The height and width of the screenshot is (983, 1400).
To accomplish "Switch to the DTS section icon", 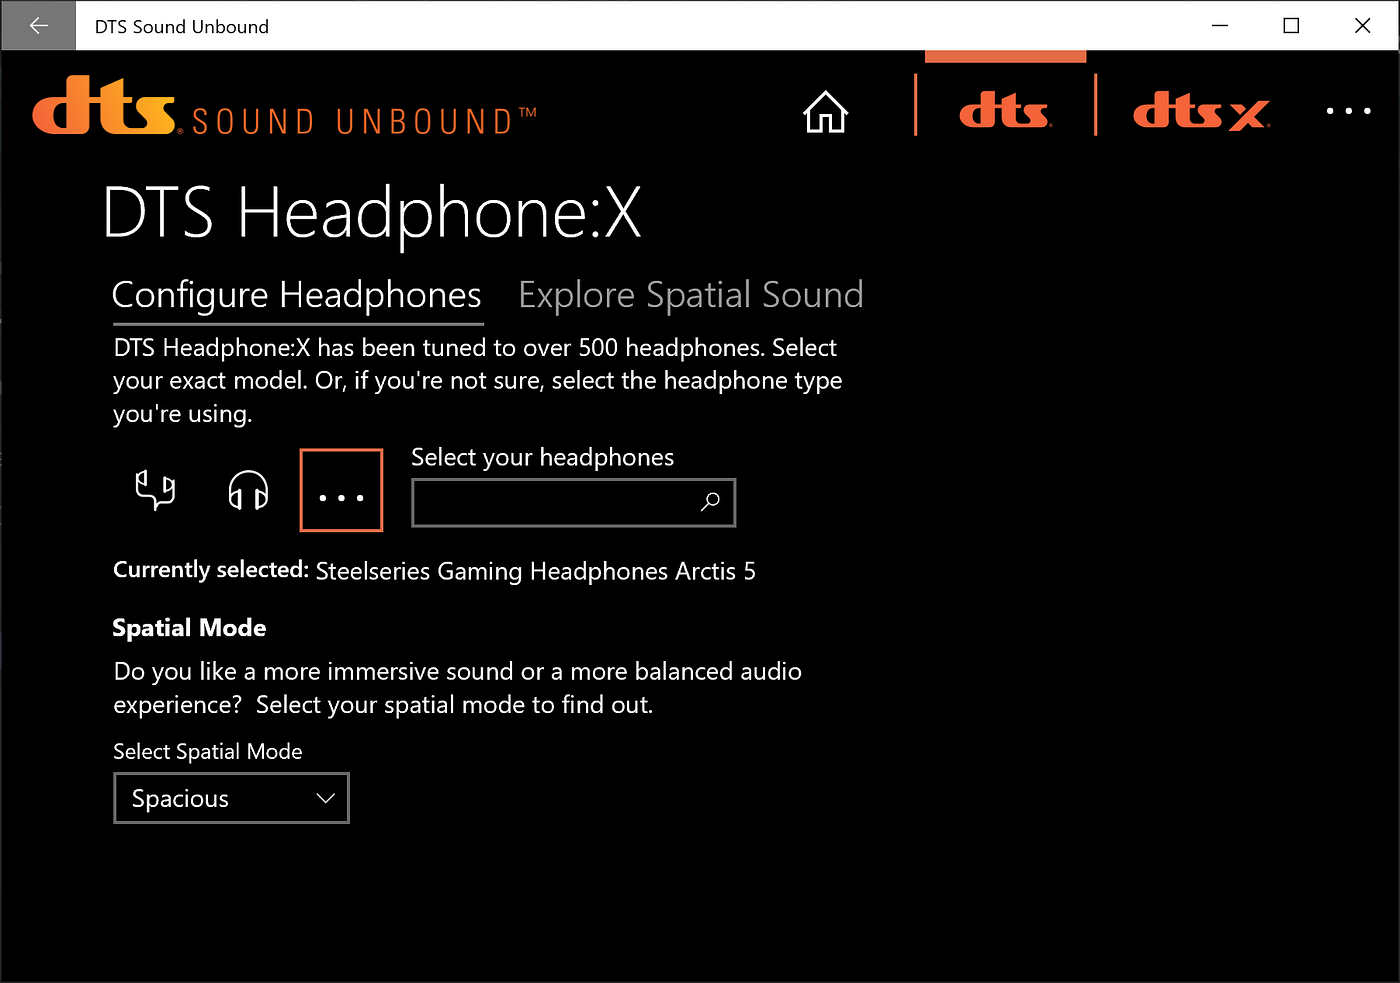I will [x=1004, y=113].
